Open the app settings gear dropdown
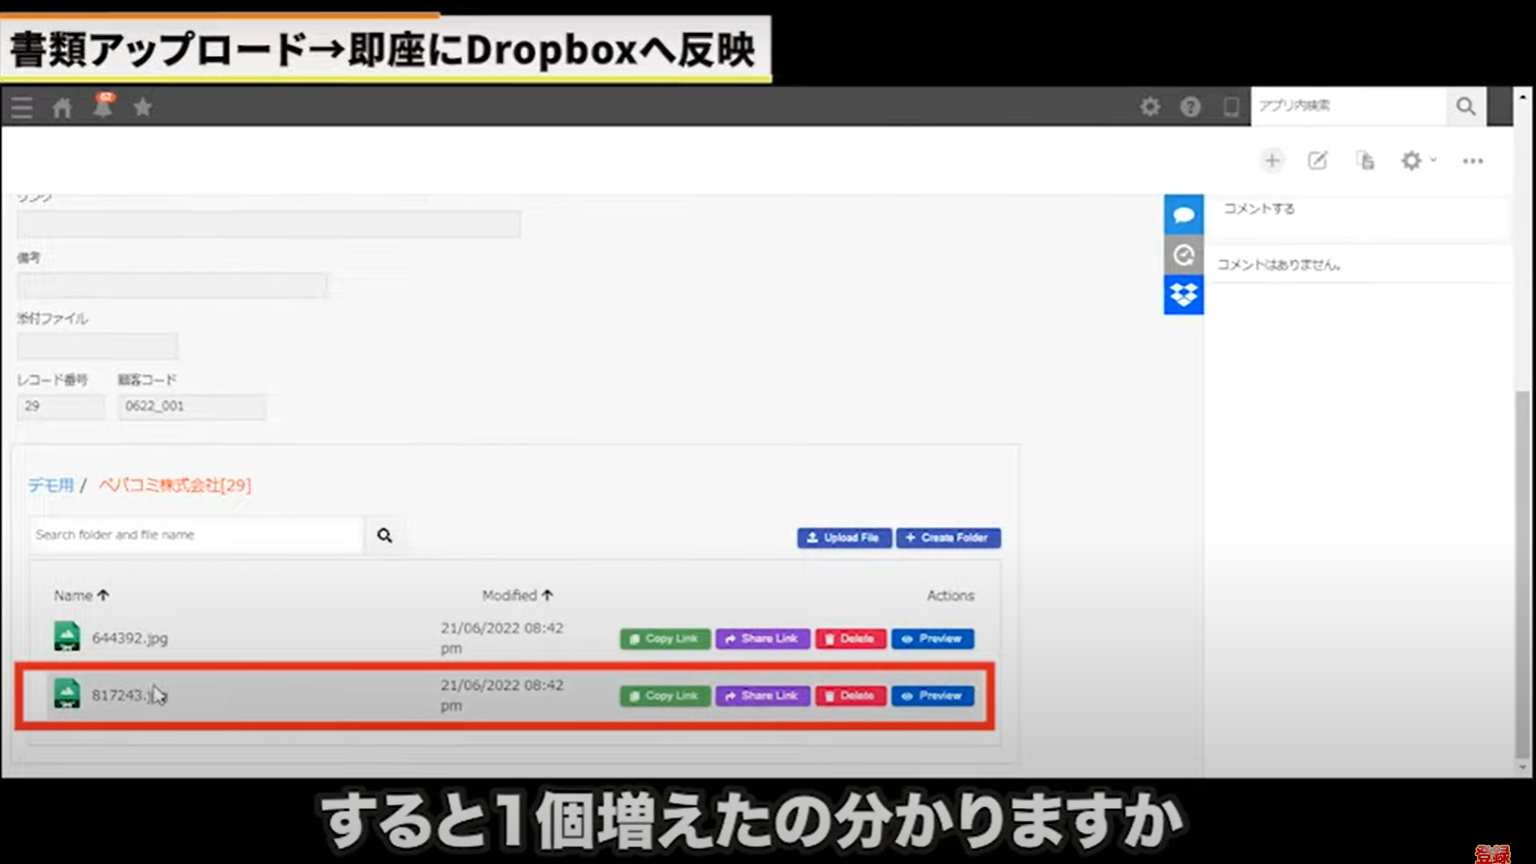 click(1418, 160)
